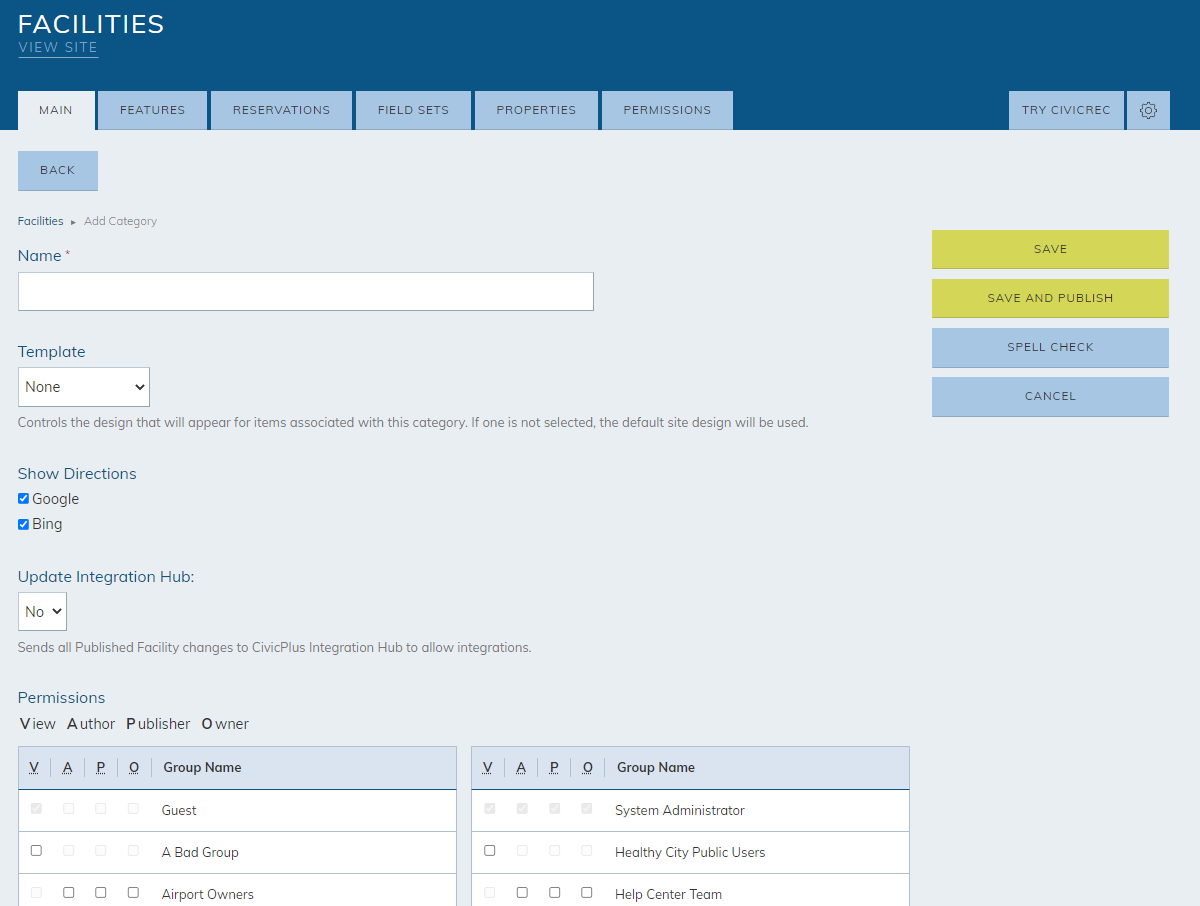Toggle the Bing directions checkbox
The height and width of the screenshot is (906, 1200).
point(23,524)
